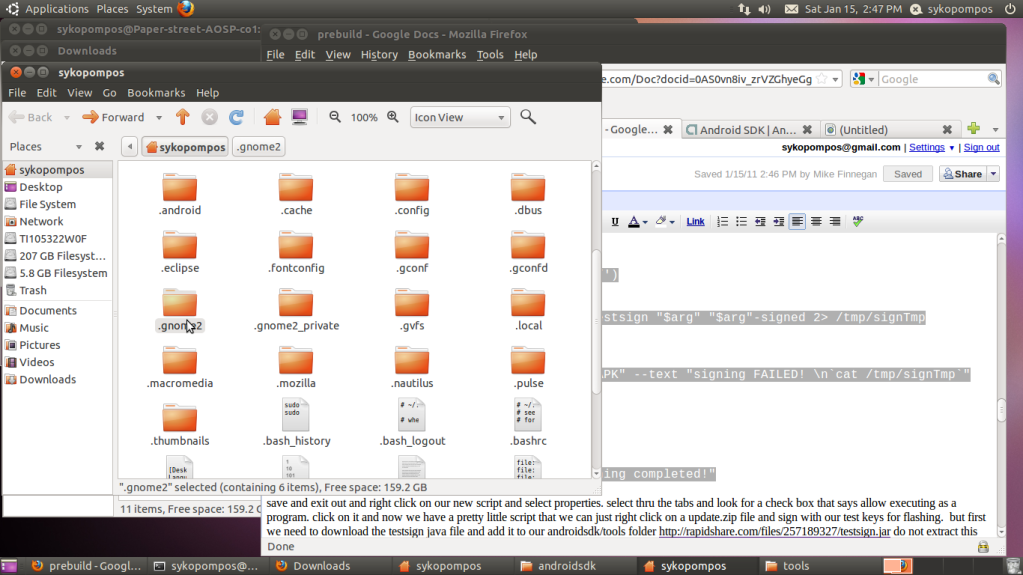
Task: Open Downloads in Places sidebar
Action: 47,379
